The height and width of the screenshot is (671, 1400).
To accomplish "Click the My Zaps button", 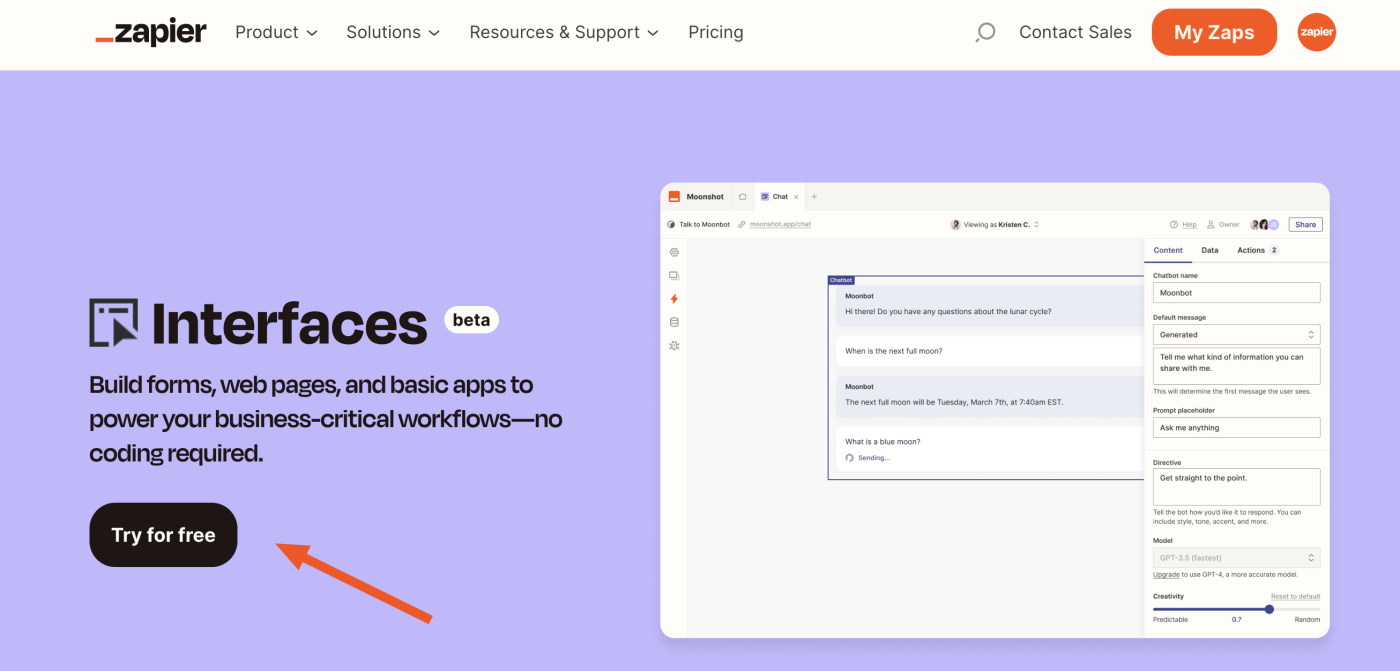I will 1214,32.
